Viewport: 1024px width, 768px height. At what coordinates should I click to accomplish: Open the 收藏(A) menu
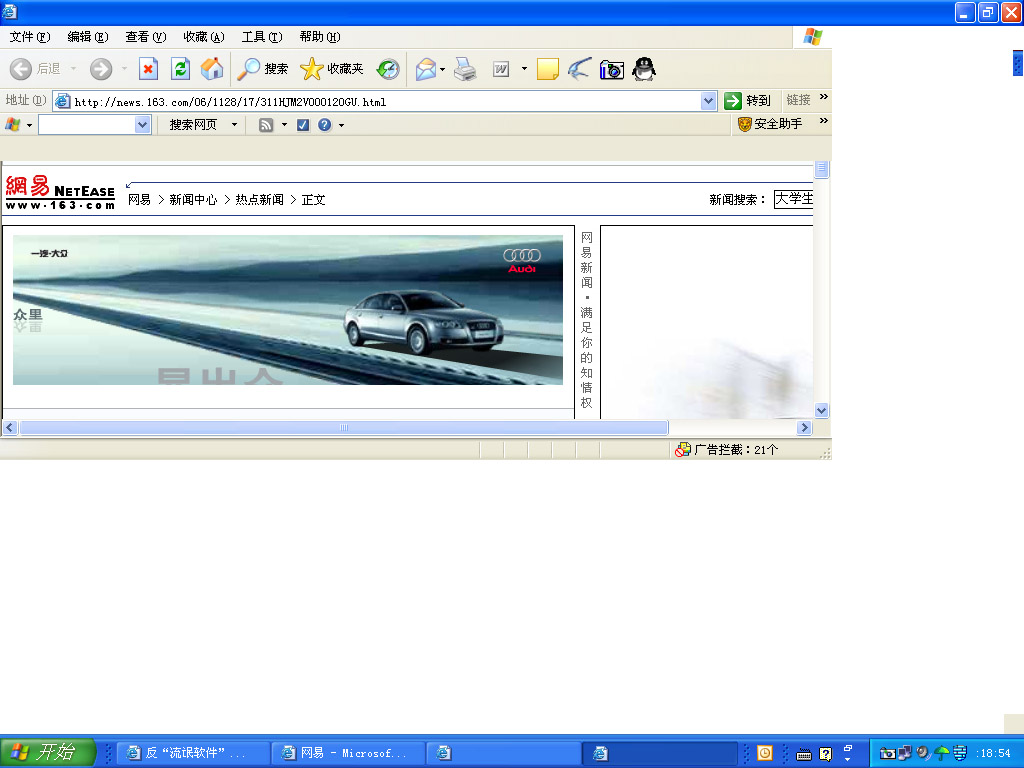coord(203,37)
